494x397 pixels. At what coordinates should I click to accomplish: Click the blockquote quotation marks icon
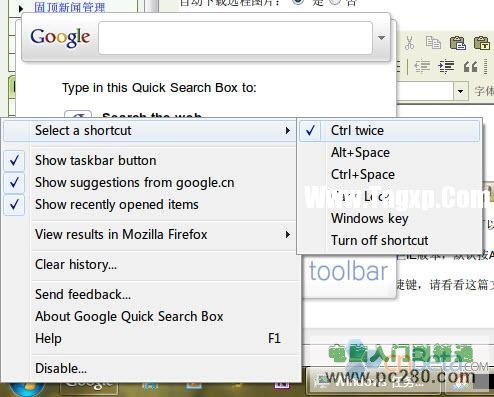(470, 67)
